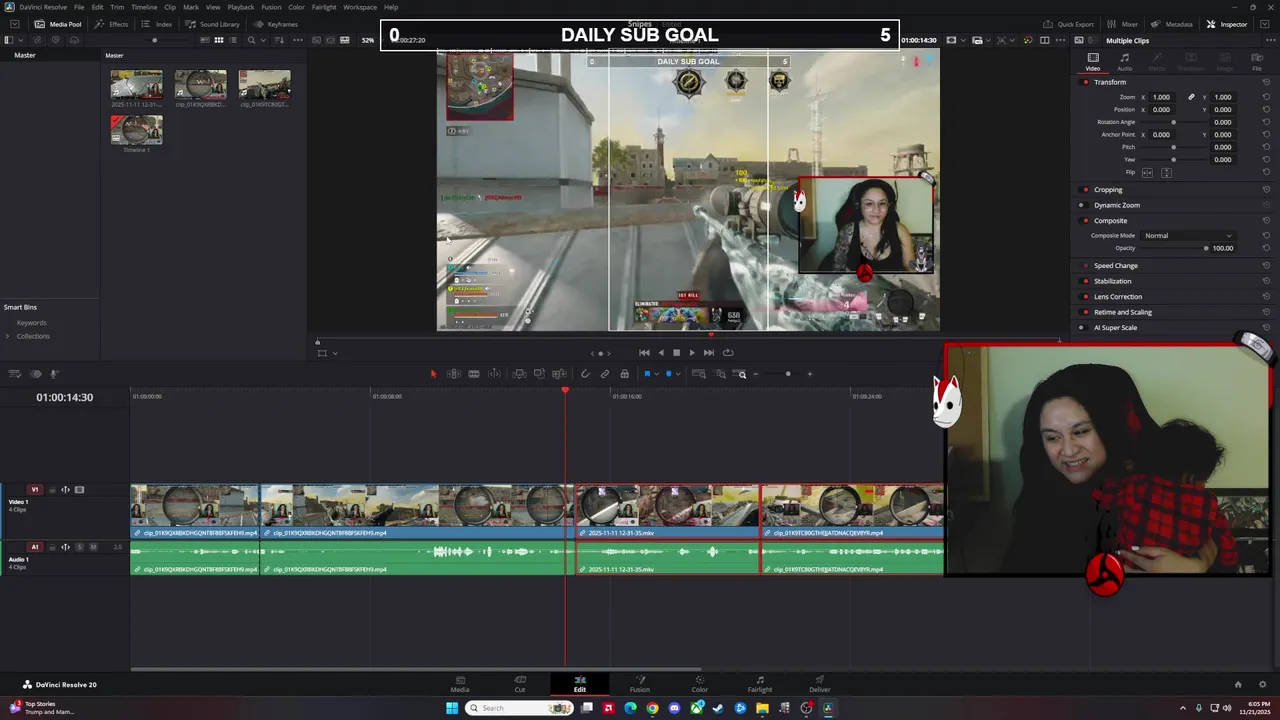The width and height of the screenshot is (1280, 720).
Task: Open the File menu
Action: tap(78, 7)
